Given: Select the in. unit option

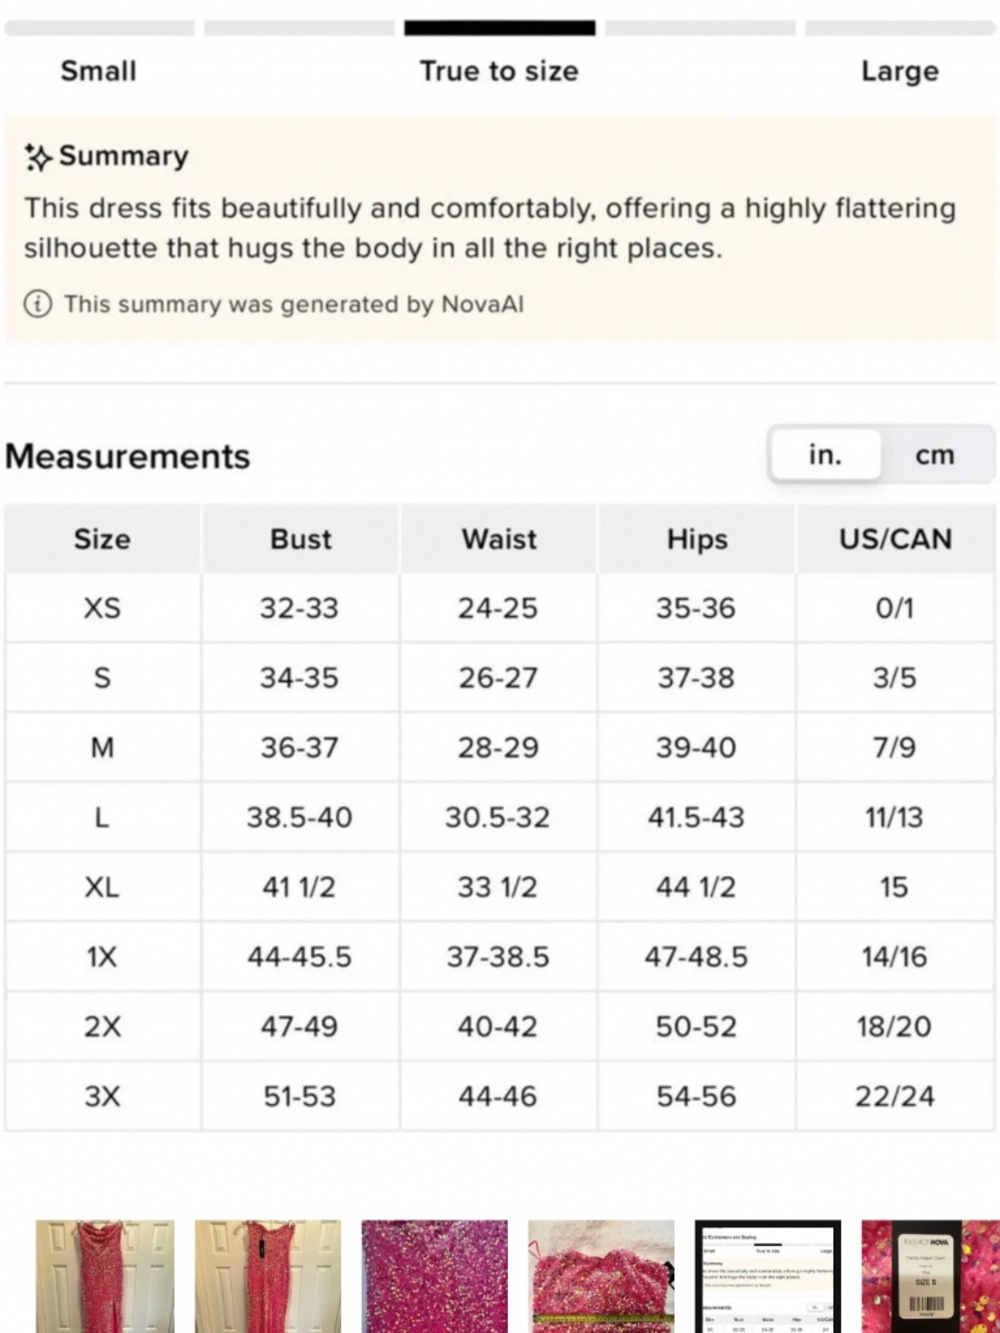Looking at the screenshot, I should (825, 455).
